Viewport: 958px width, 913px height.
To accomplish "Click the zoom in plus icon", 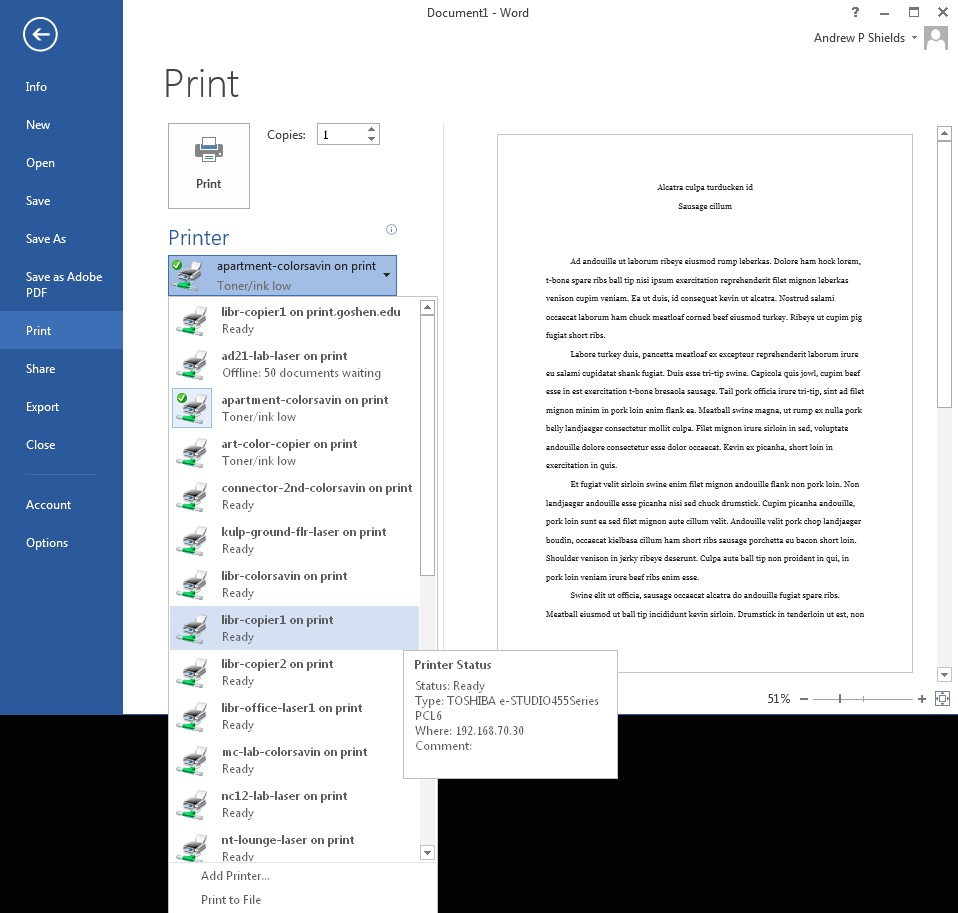I will (922, 699).
